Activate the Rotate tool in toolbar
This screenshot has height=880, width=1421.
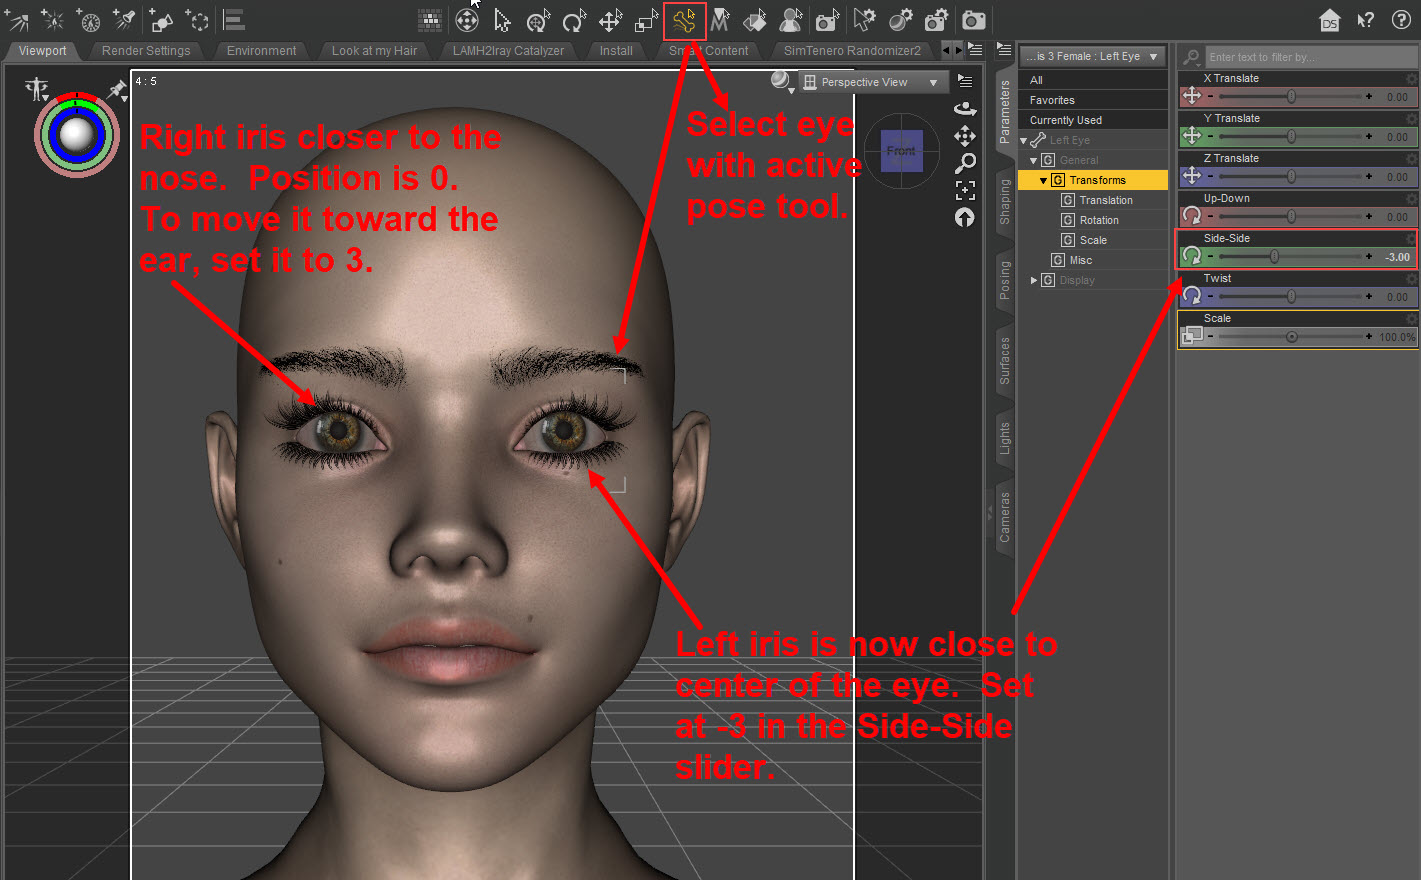tap(574, 20)
